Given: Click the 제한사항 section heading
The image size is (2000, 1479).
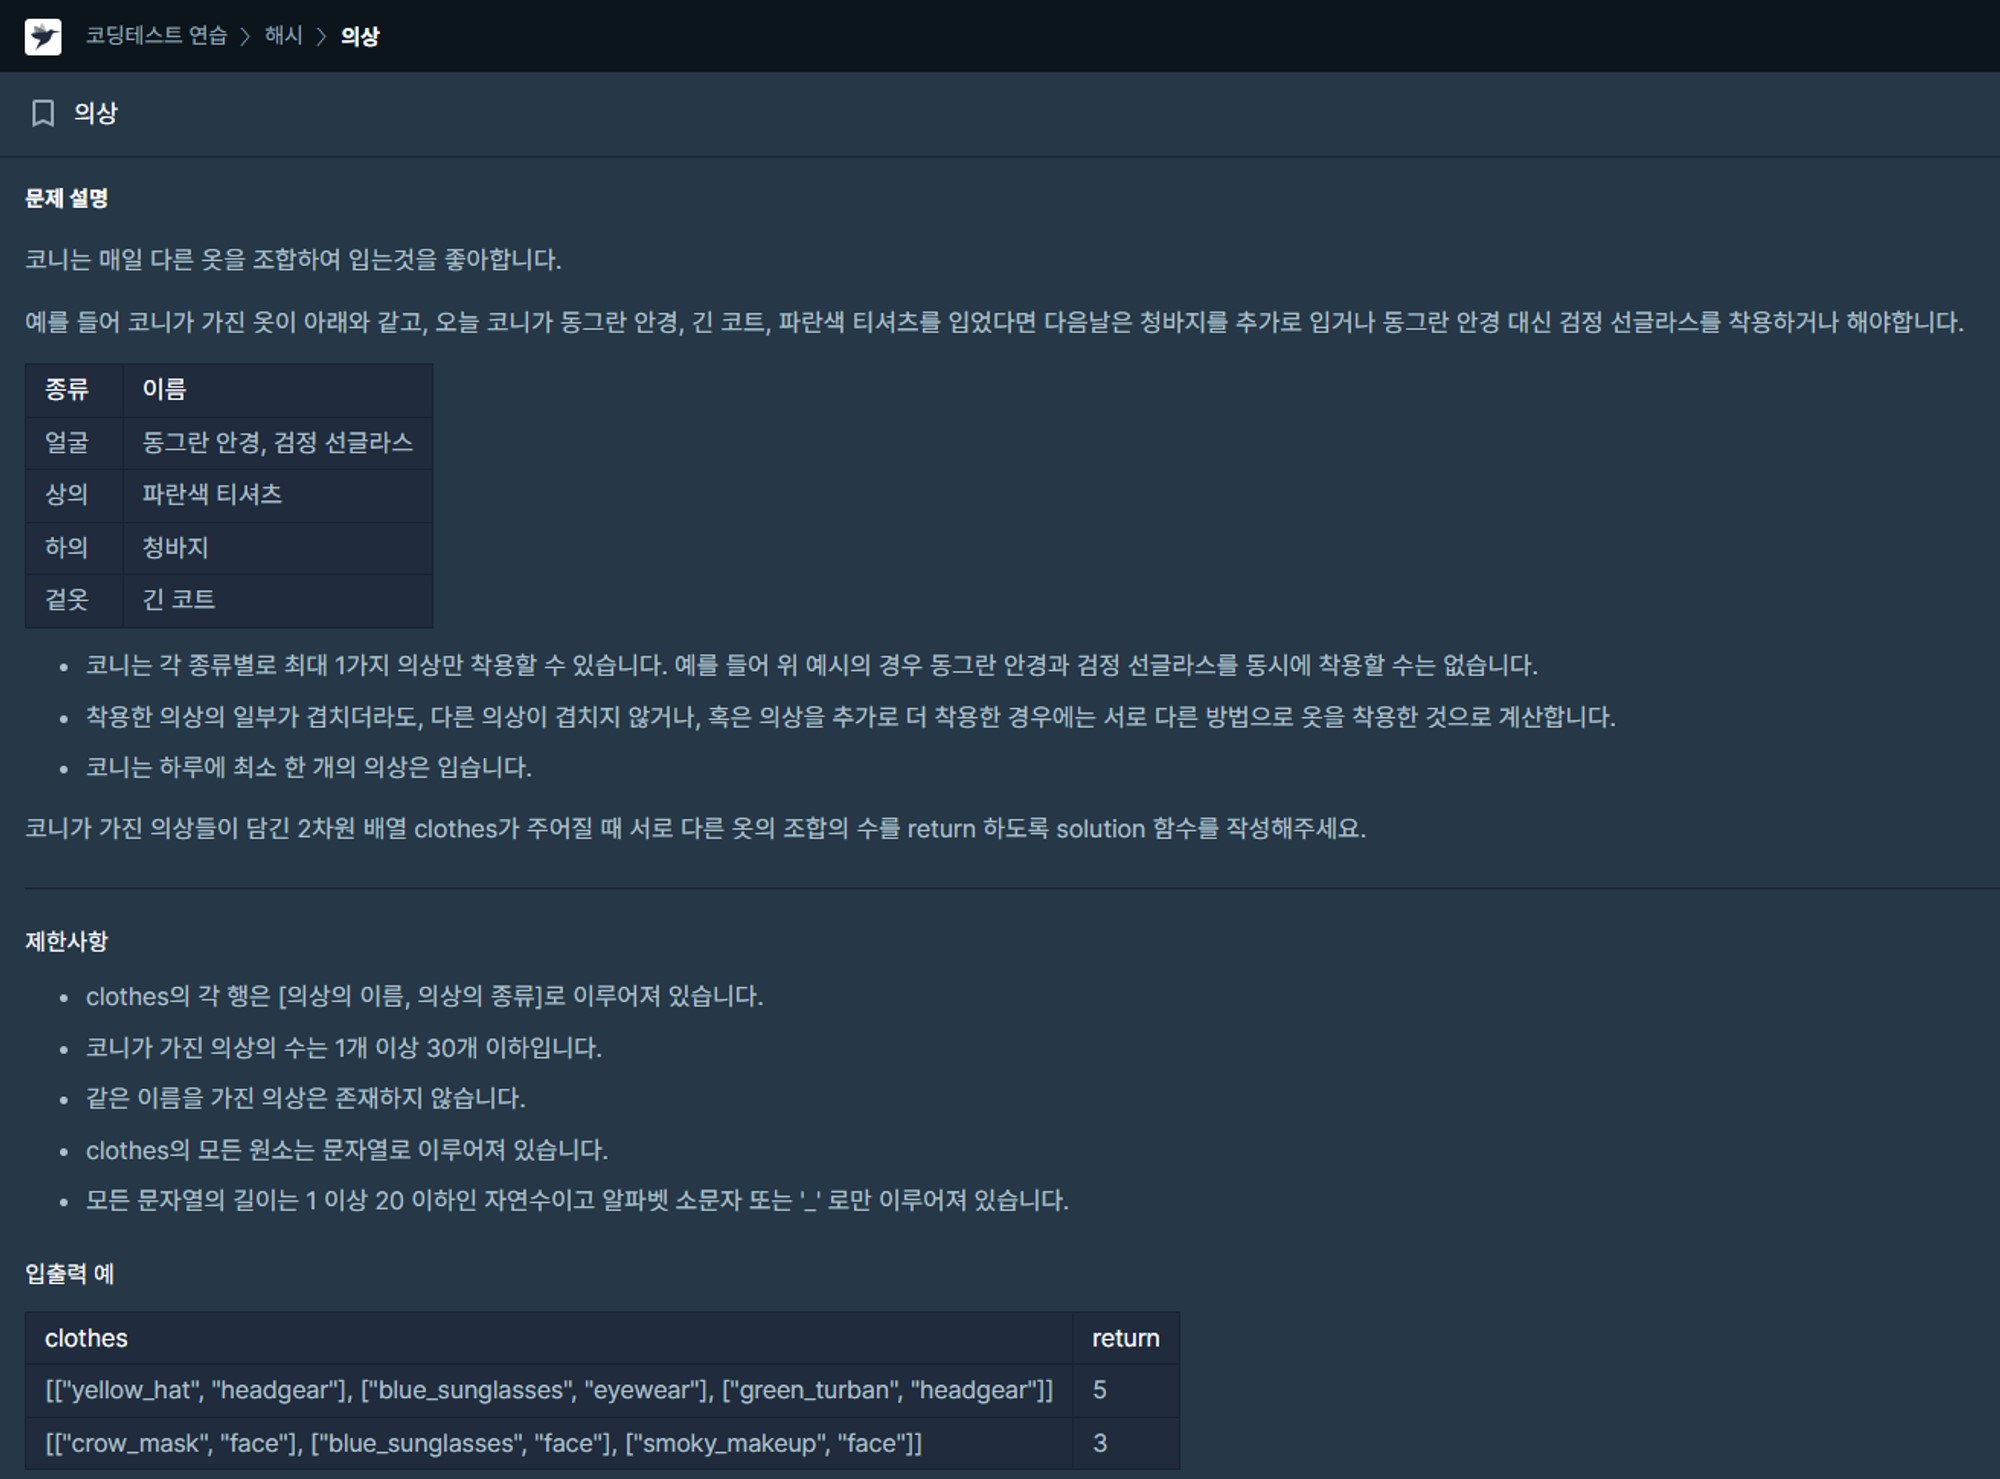Looking at the screenshot, I should coord(66,941).
